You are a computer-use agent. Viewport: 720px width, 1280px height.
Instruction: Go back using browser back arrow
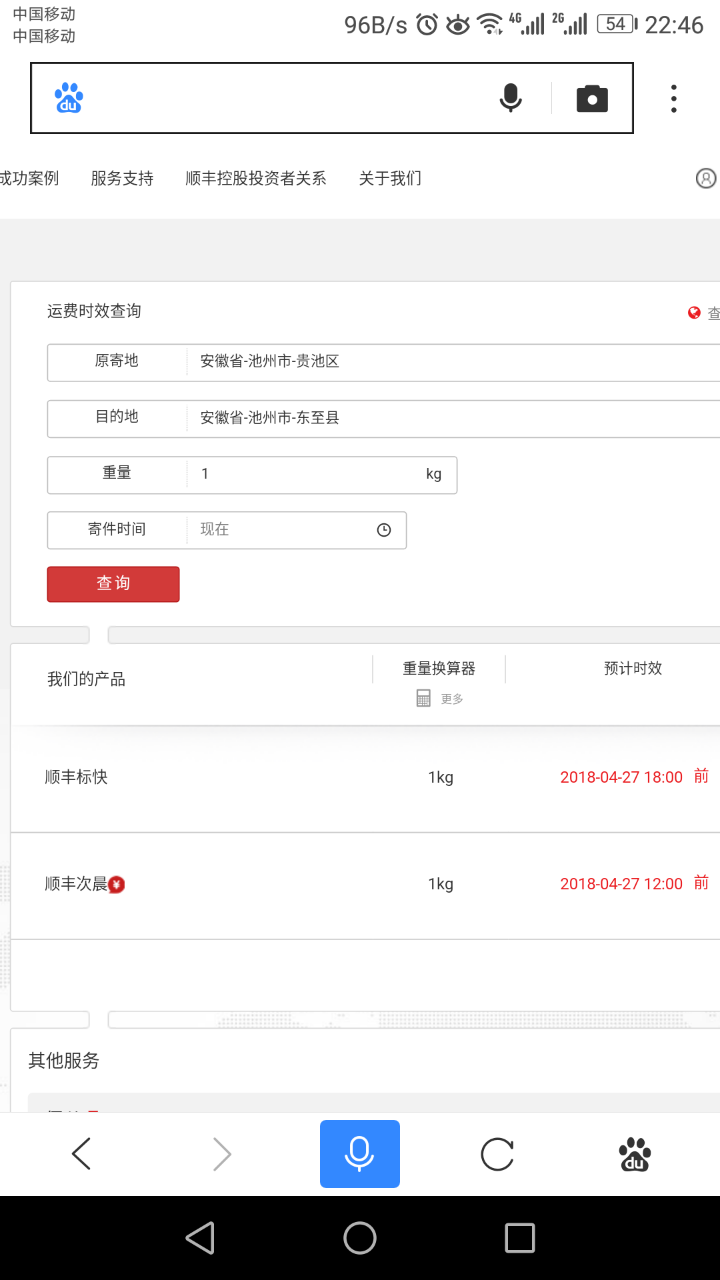click(x=82, y=1155)
